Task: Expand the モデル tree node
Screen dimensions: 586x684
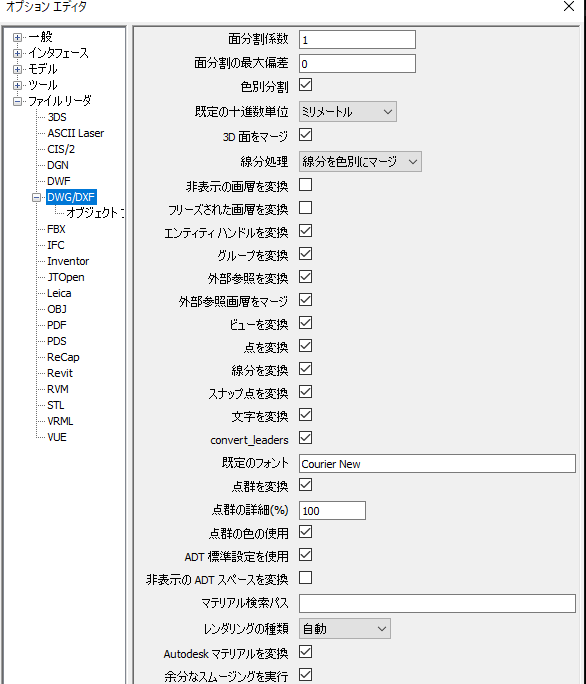Action: pyautogui.click(x=17, y=69)
